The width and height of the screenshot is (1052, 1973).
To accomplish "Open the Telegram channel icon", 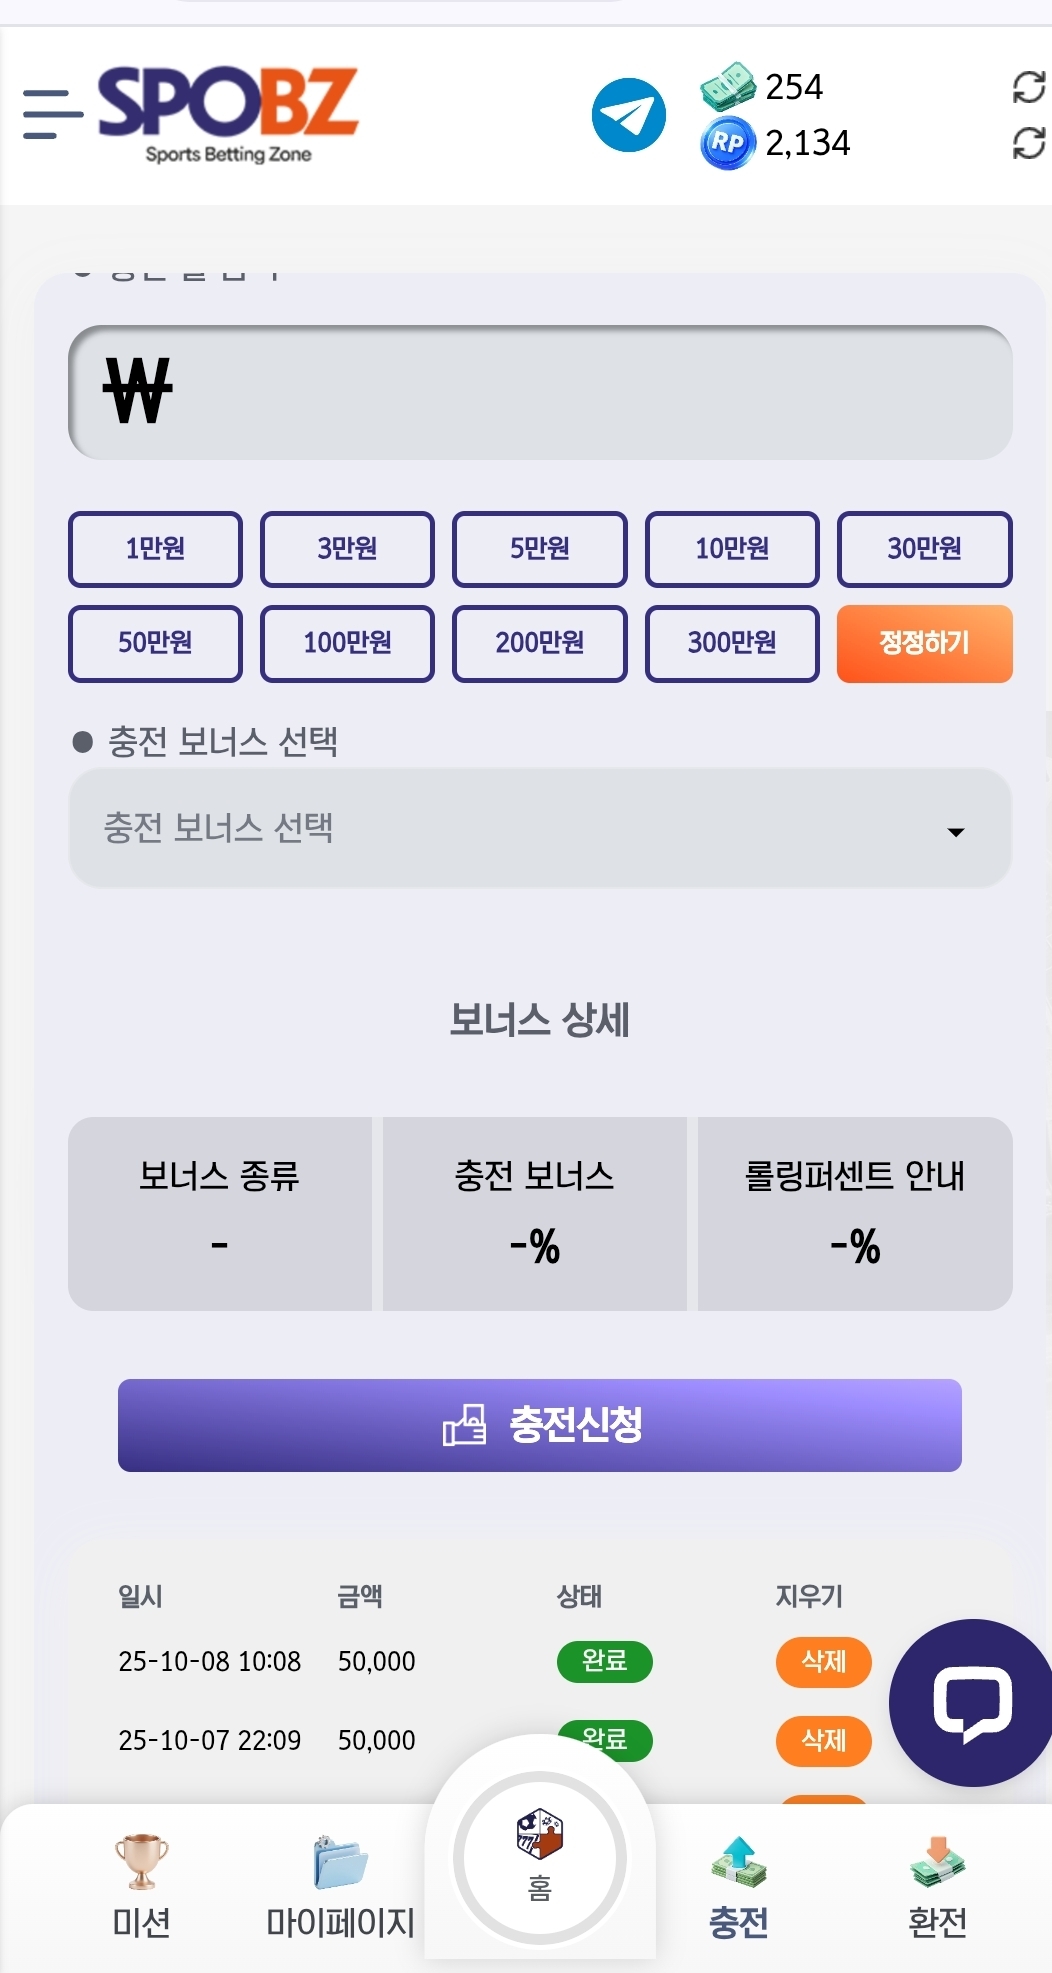I will click(x=628, y=115).
